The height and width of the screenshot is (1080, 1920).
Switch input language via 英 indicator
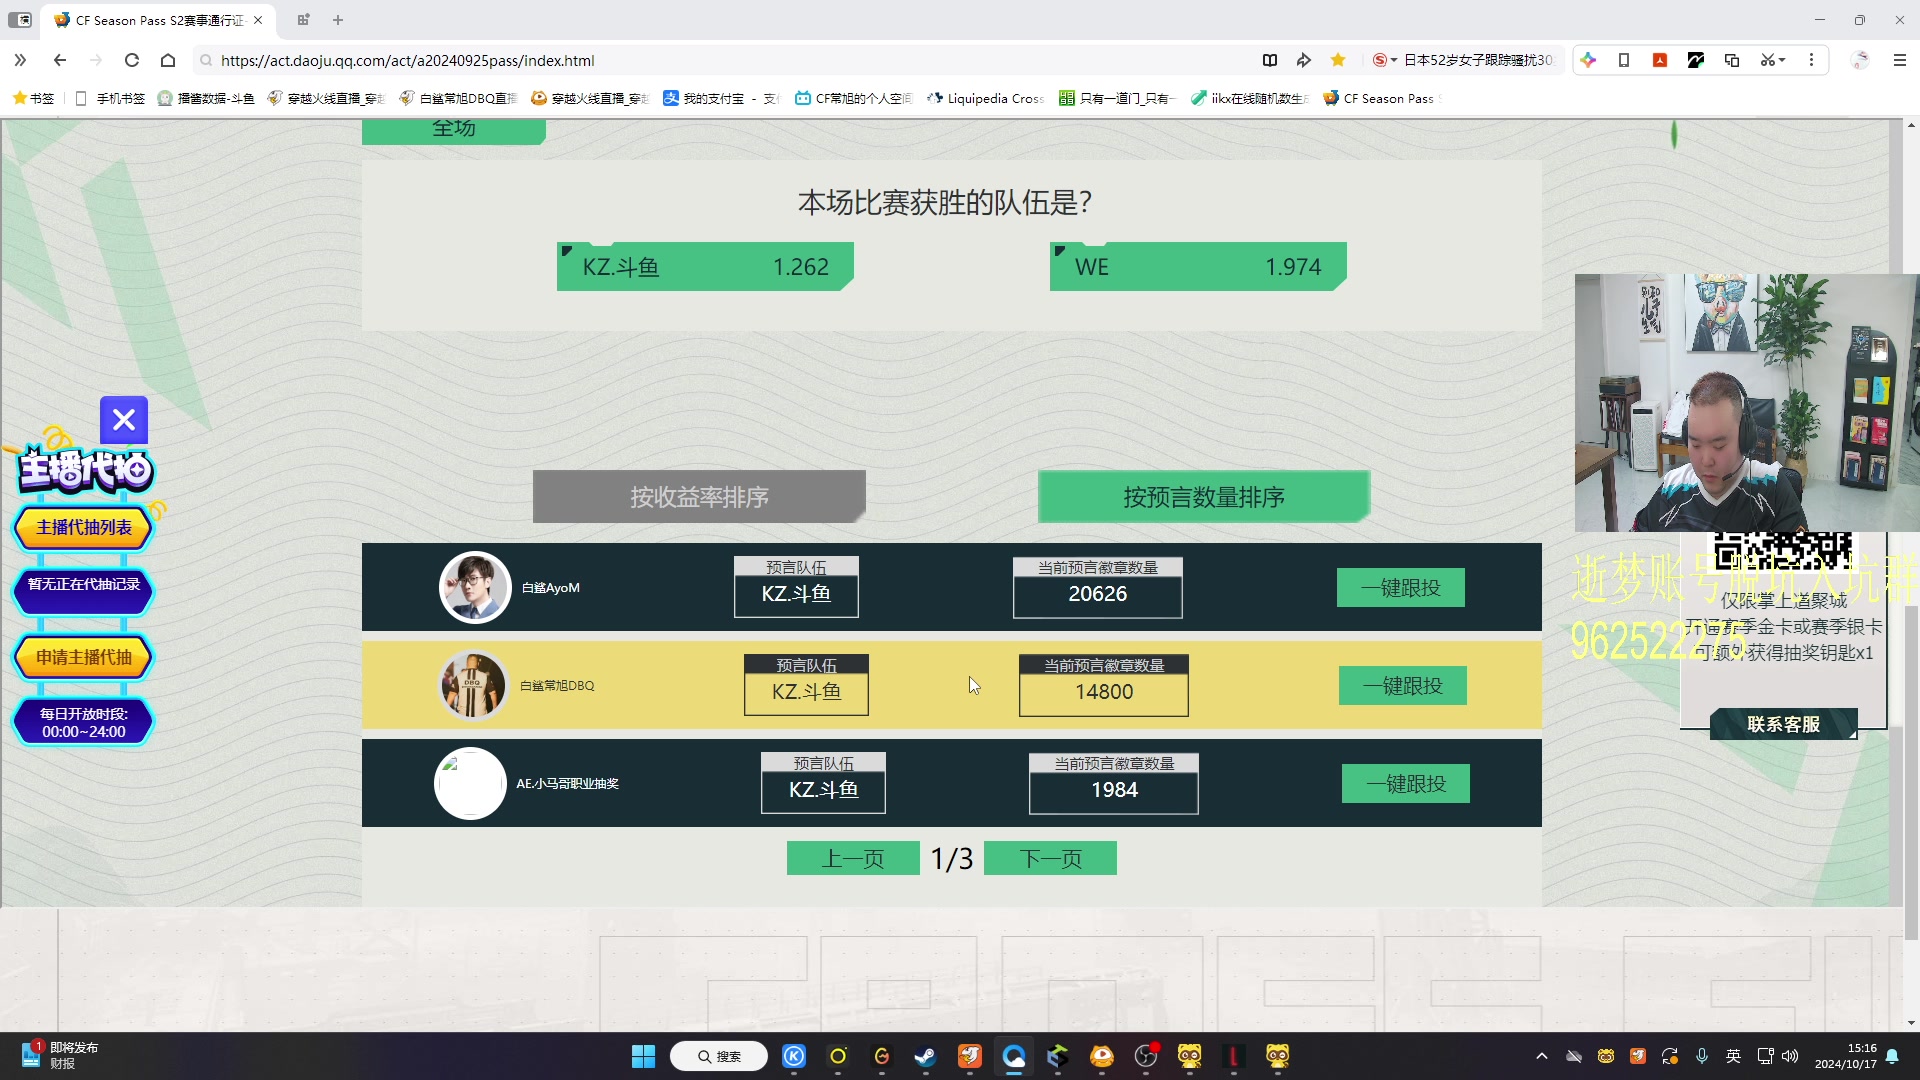coord(1734,1056)
